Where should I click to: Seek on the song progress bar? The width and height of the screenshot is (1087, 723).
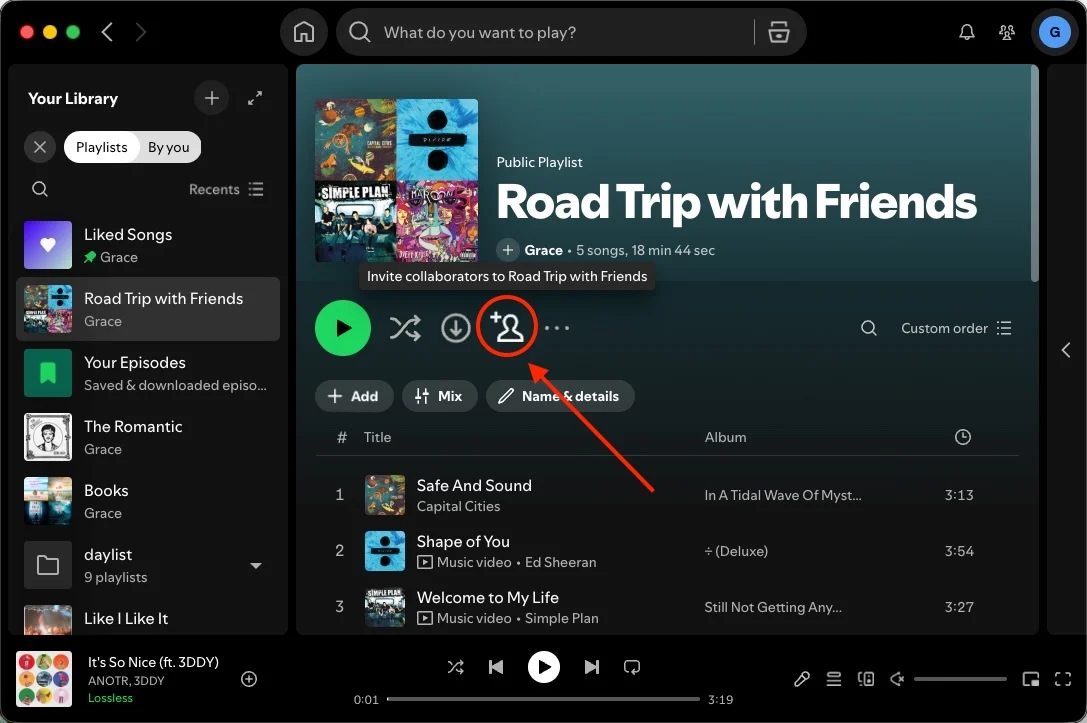(543, 699)
